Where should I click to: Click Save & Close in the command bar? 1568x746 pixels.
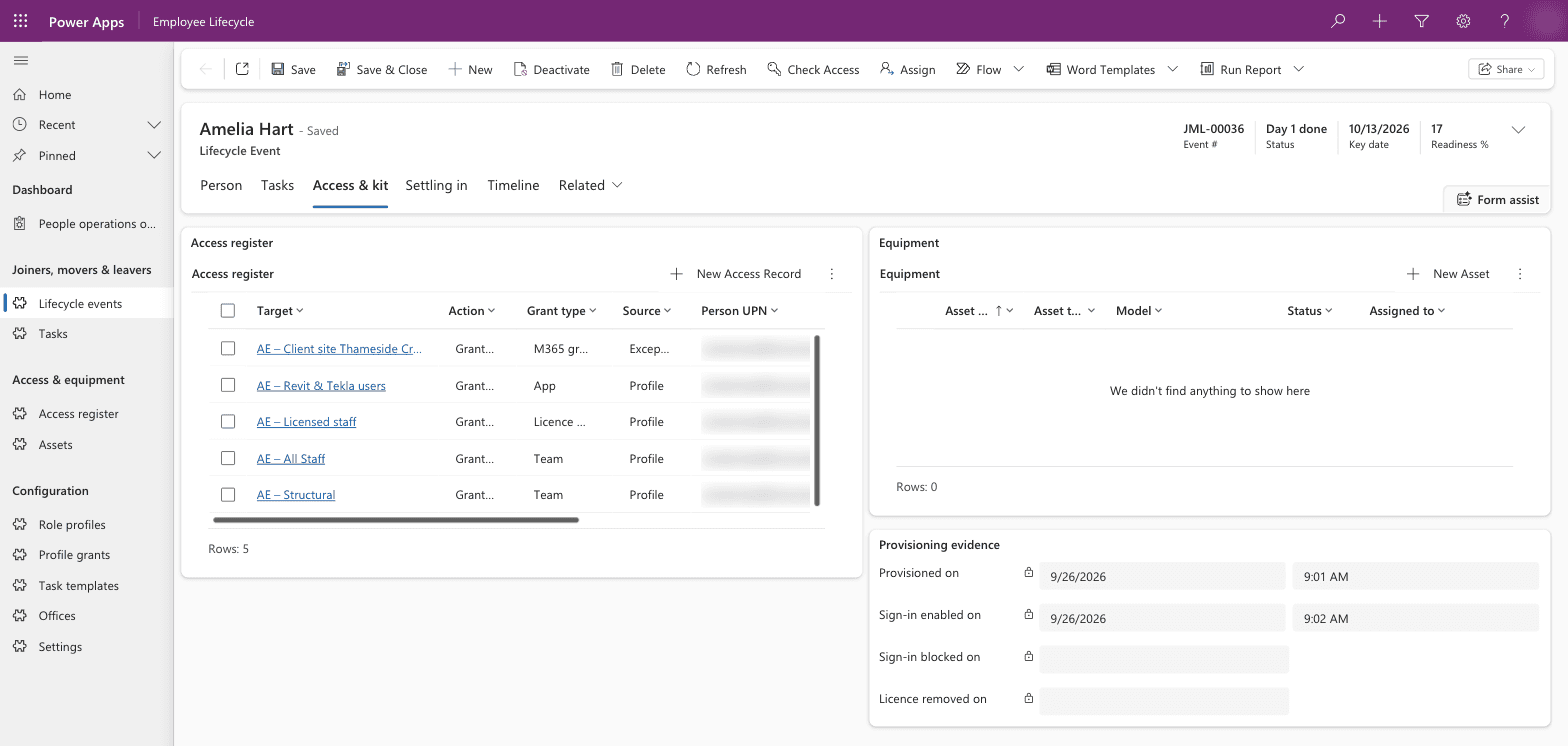click(x=381, y=69)
